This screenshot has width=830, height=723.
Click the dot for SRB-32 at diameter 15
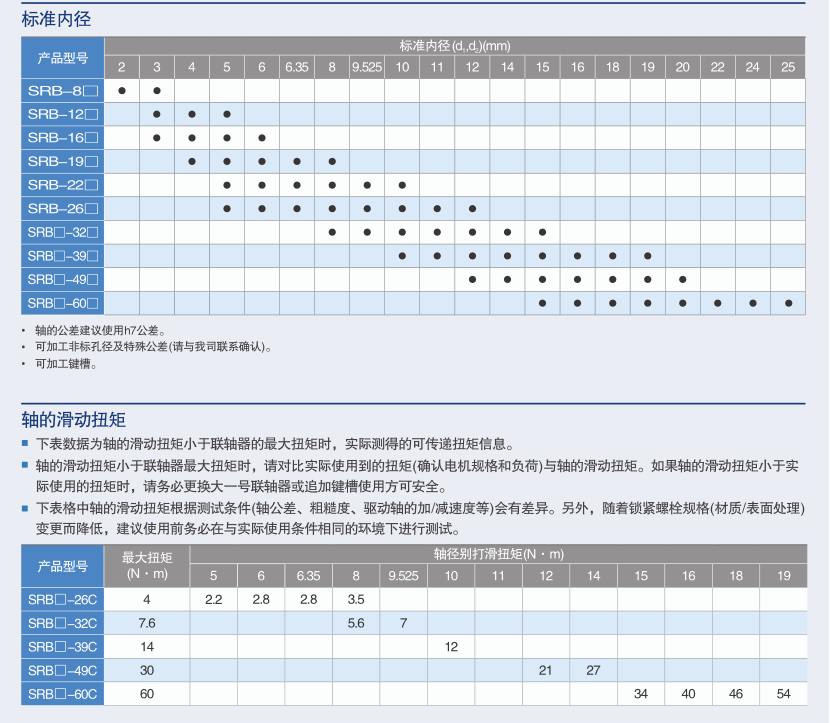tap(542, 232)
